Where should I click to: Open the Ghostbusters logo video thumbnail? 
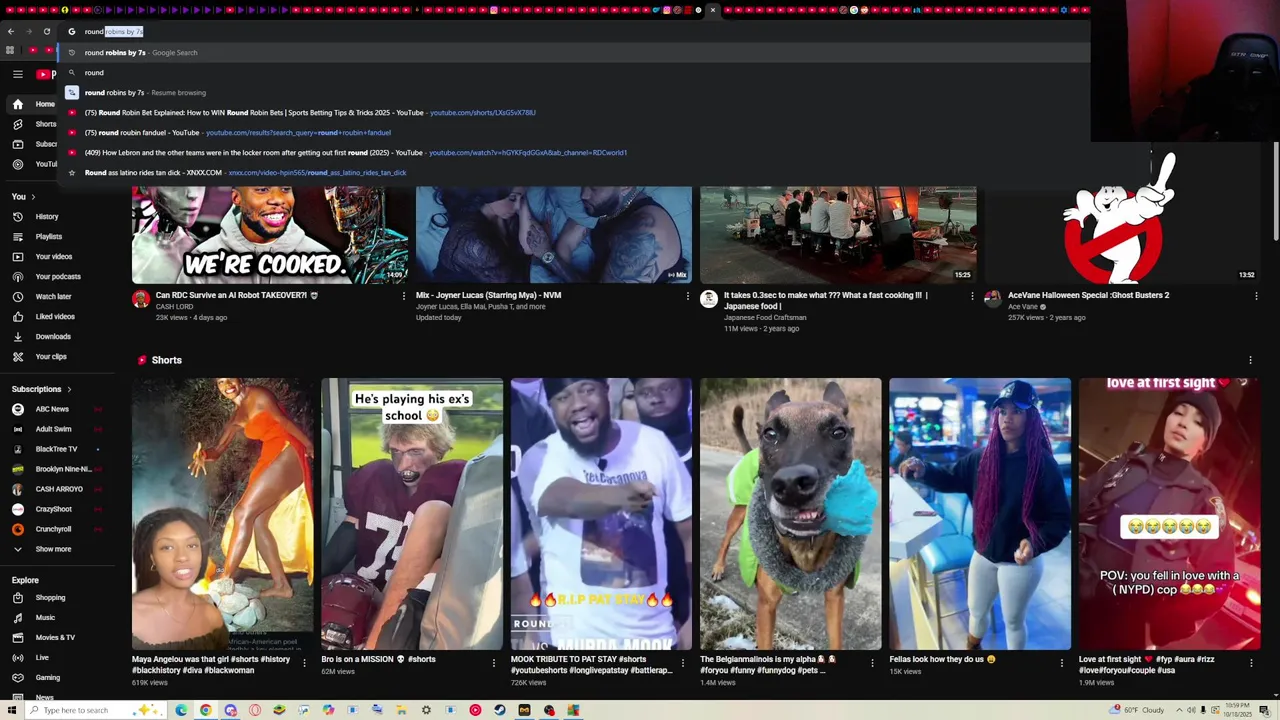[x=1122, y=234]
